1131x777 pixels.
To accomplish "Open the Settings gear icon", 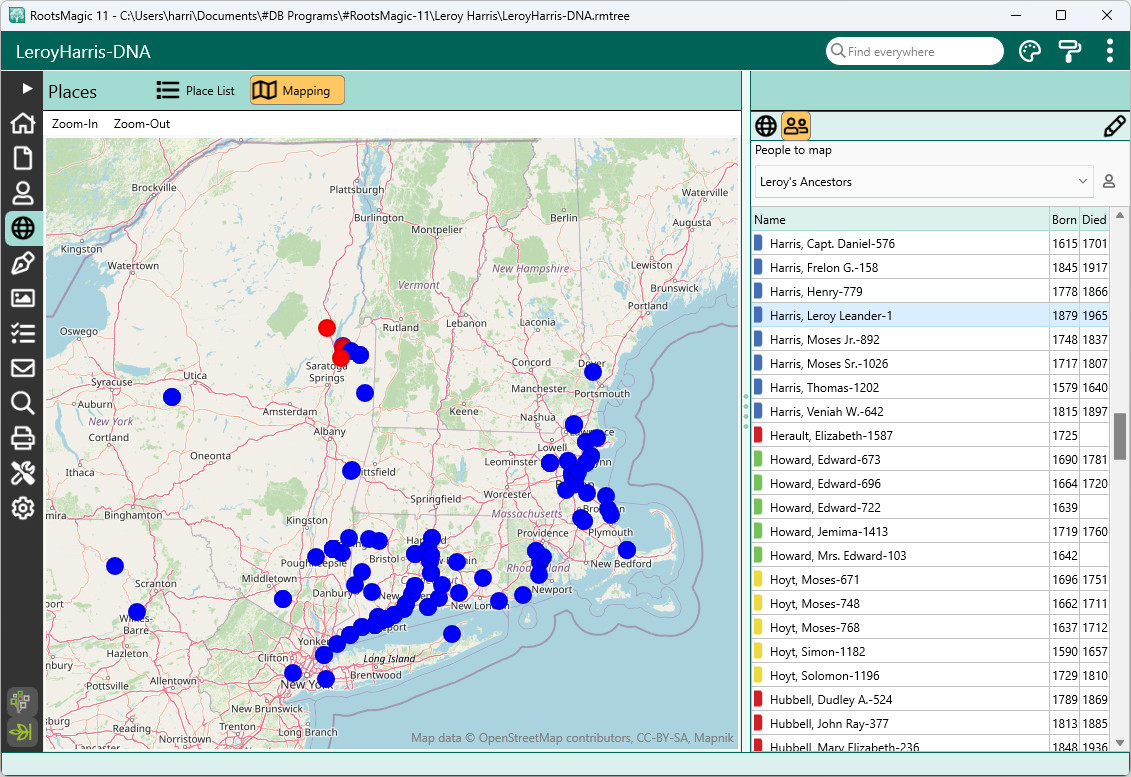I will tap(22, 508).
